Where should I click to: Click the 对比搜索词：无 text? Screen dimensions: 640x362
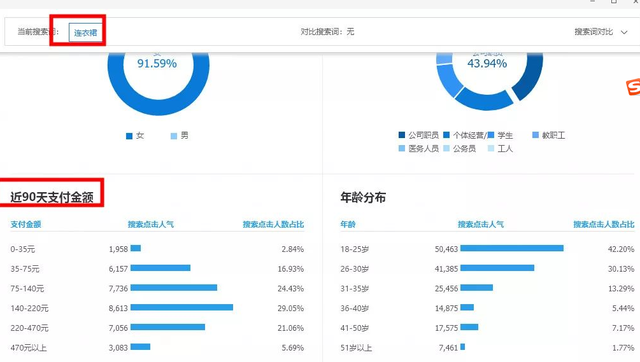pos(327,31)
